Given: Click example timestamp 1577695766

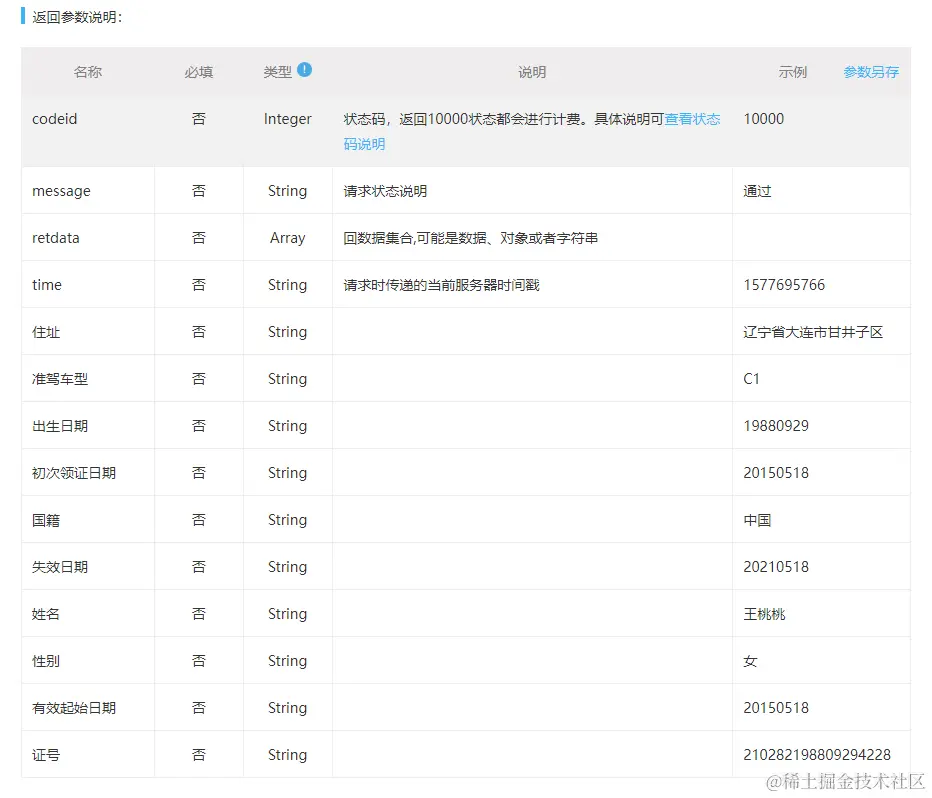Looking at the screenshot, I should [784, 285].
